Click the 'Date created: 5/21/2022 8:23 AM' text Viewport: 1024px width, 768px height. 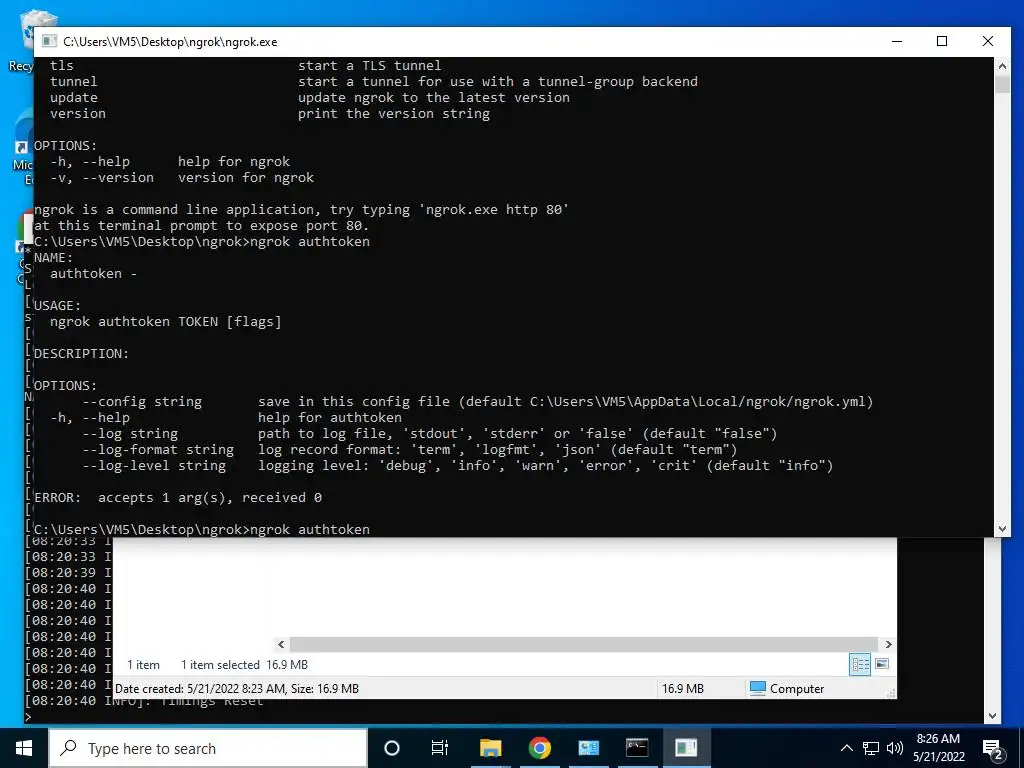coord(200,688)
